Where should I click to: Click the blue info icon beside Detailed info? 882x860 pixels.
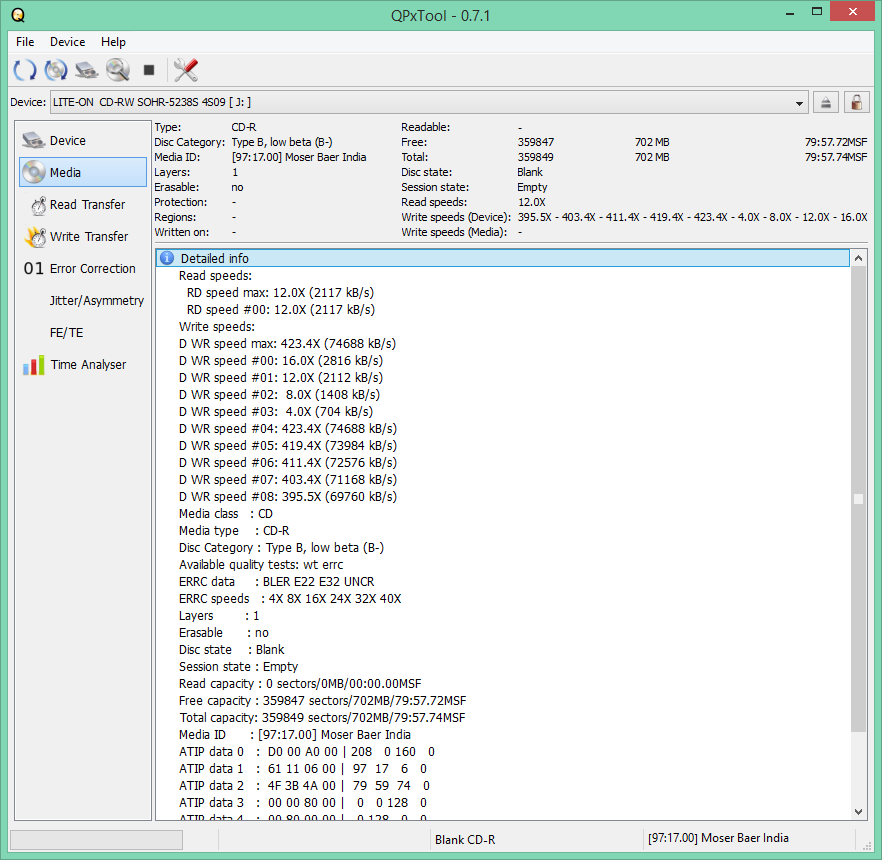(x=167, y=258)
